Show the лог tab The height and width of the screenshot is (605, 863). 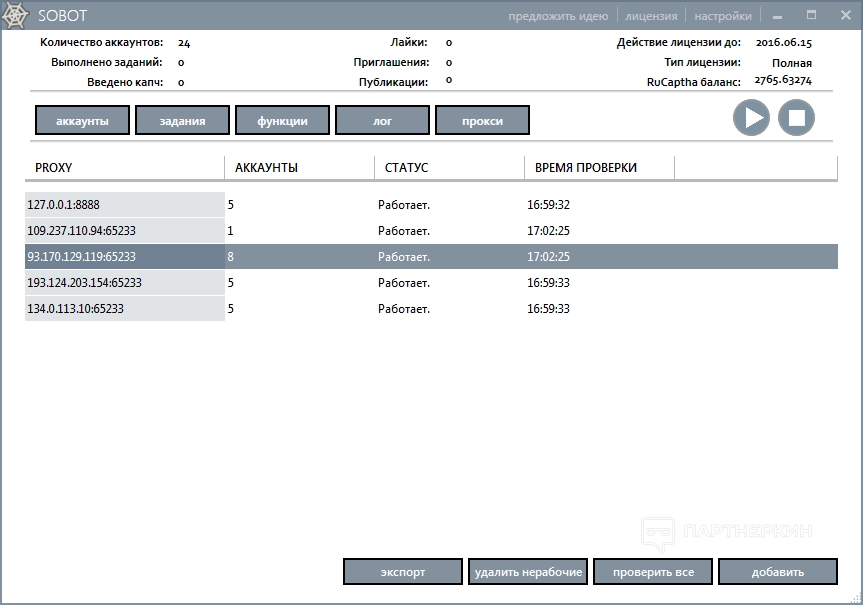click(x=382, y=121)
